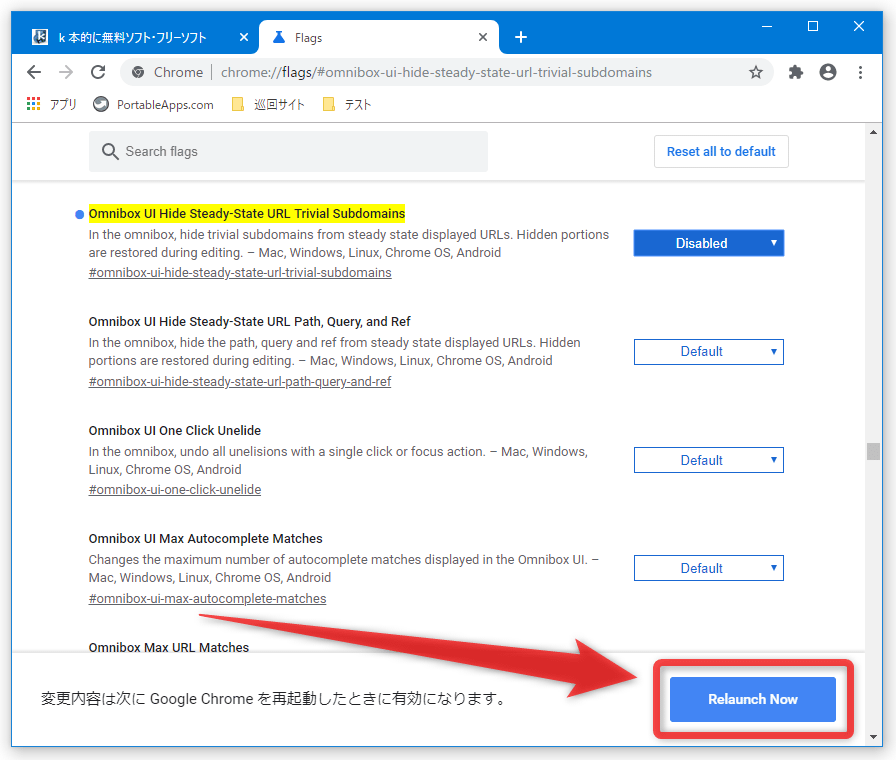896x760 pixels.
Task: Click heading Omnibox UI Max Autocomplete Matches
Action: (206, 539)
